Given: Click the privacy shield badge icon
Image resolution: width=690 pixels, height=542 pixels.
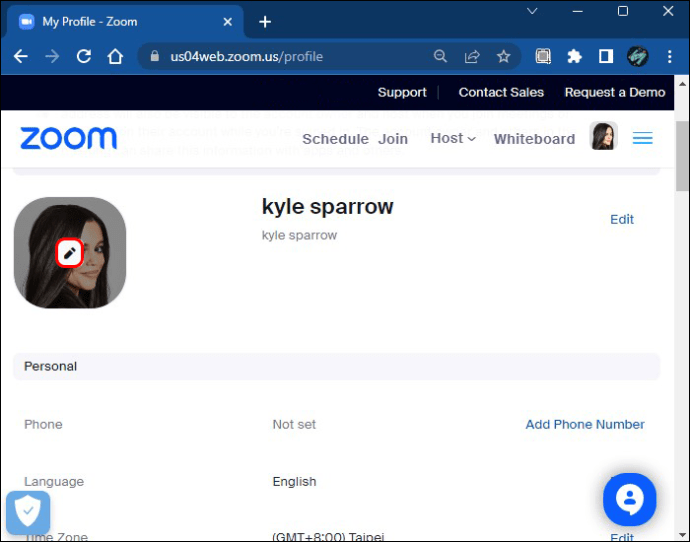Looking at the screenshot, I should coord(28,513).
